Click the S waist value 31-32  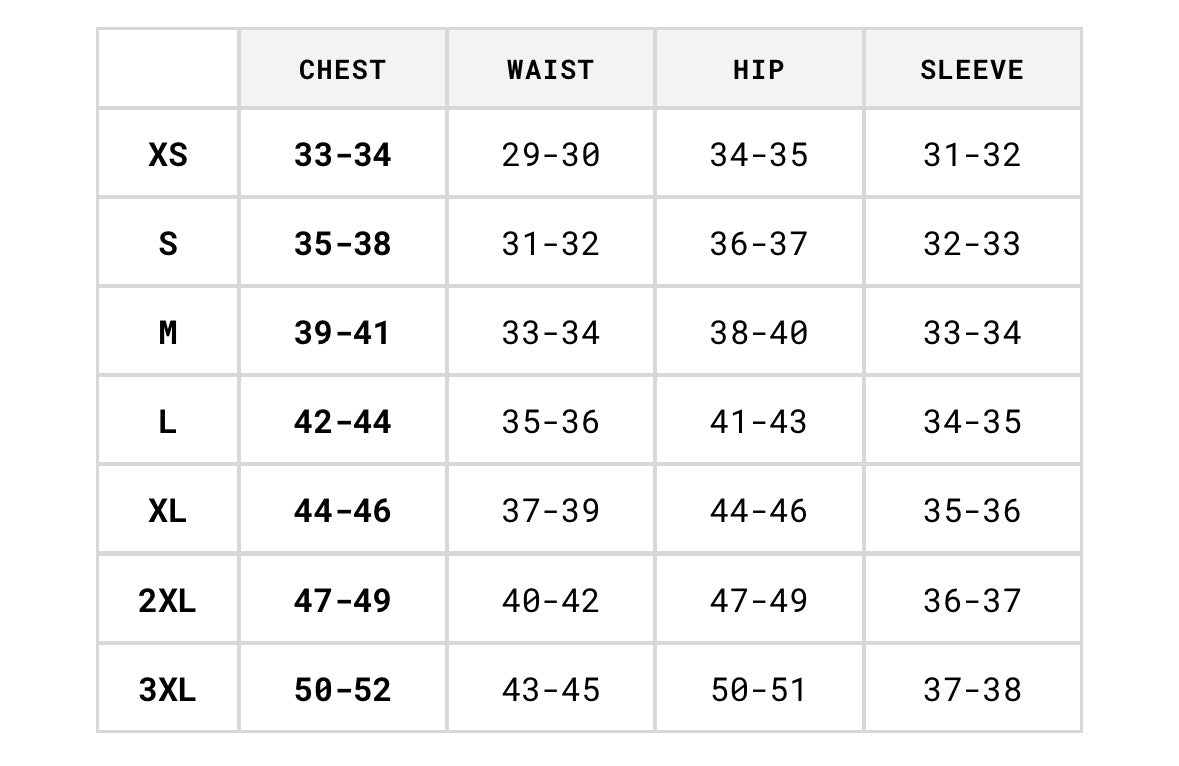coord(550,244)
